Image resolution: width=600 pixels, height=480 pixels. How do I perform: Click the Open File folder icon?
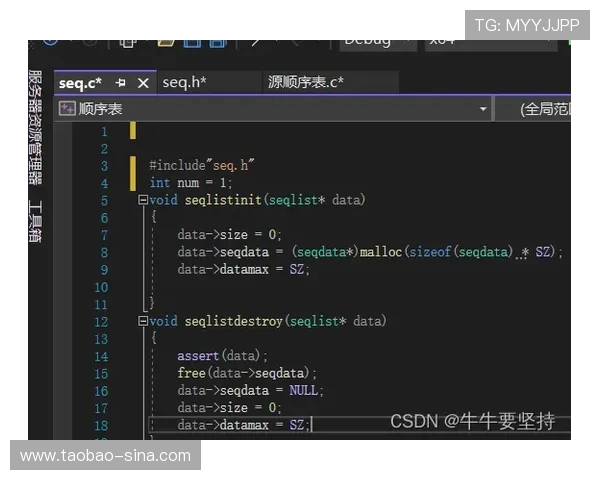(x=165, y=43)
